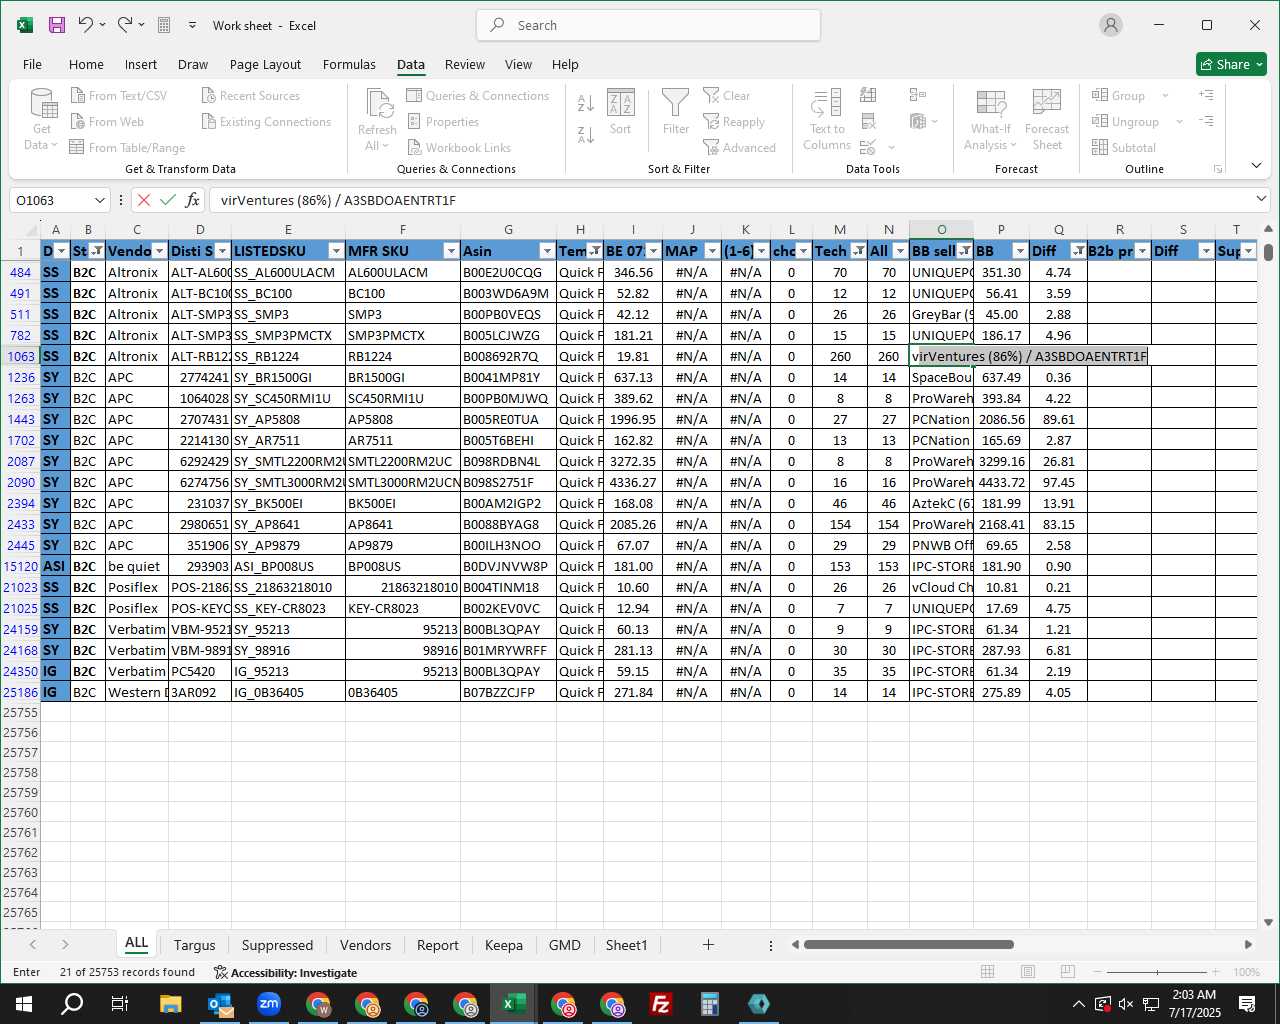The height and width of the screenshot is (1024, 1280).
Task: Select row 1063 header
Action: point(20,356)
